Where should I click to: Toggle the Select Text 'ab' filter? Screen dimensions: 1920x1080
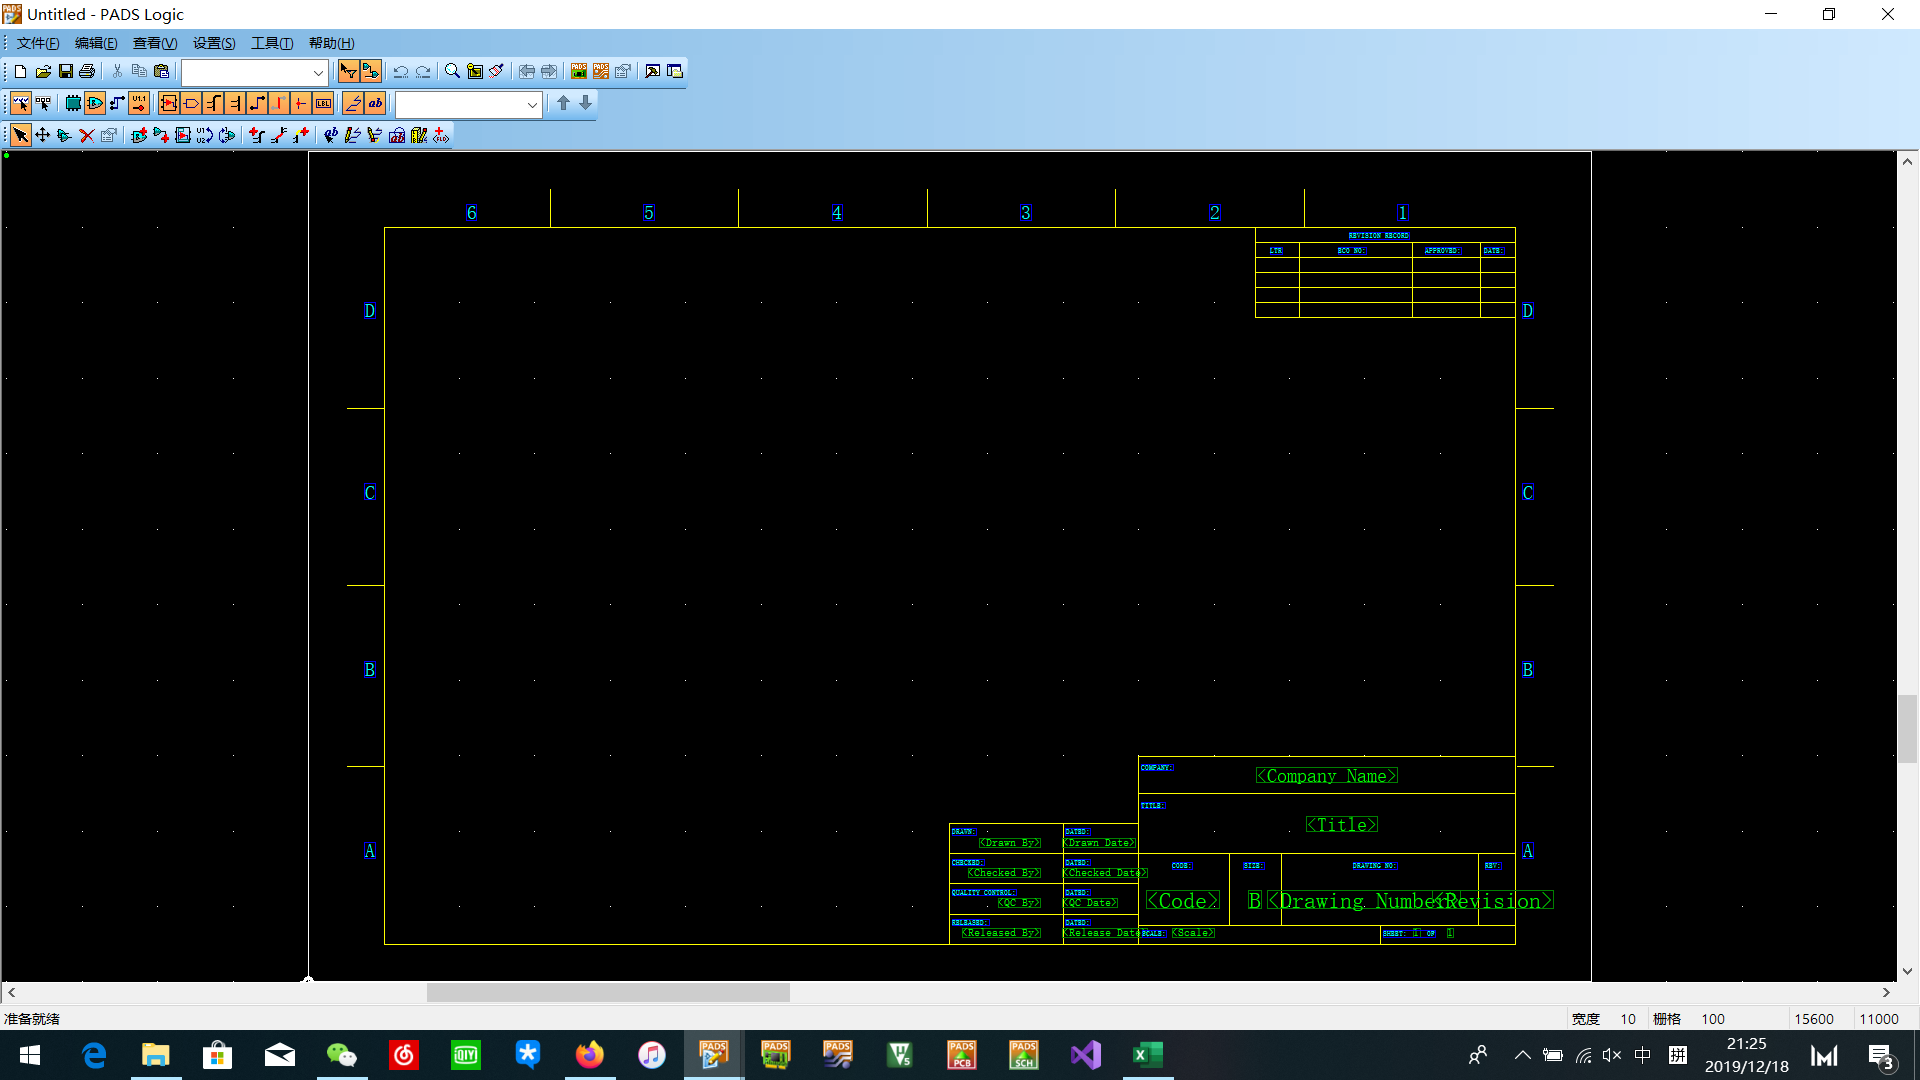point(375,103)
